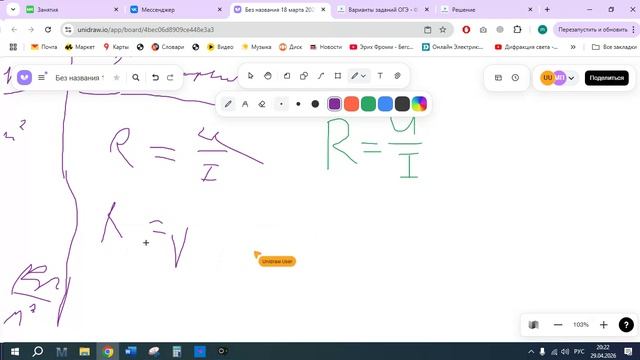Open the rainbow custom color picker
This screenshot has width=640, height=360.
419,104
